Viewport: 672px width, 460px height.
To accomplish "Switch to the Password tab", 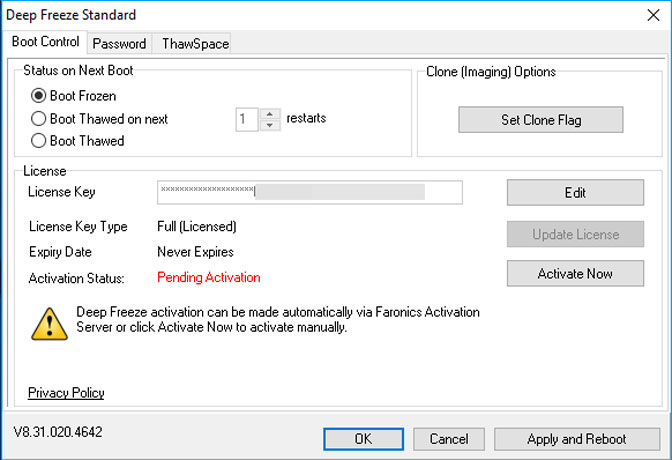I will (119, 44).
